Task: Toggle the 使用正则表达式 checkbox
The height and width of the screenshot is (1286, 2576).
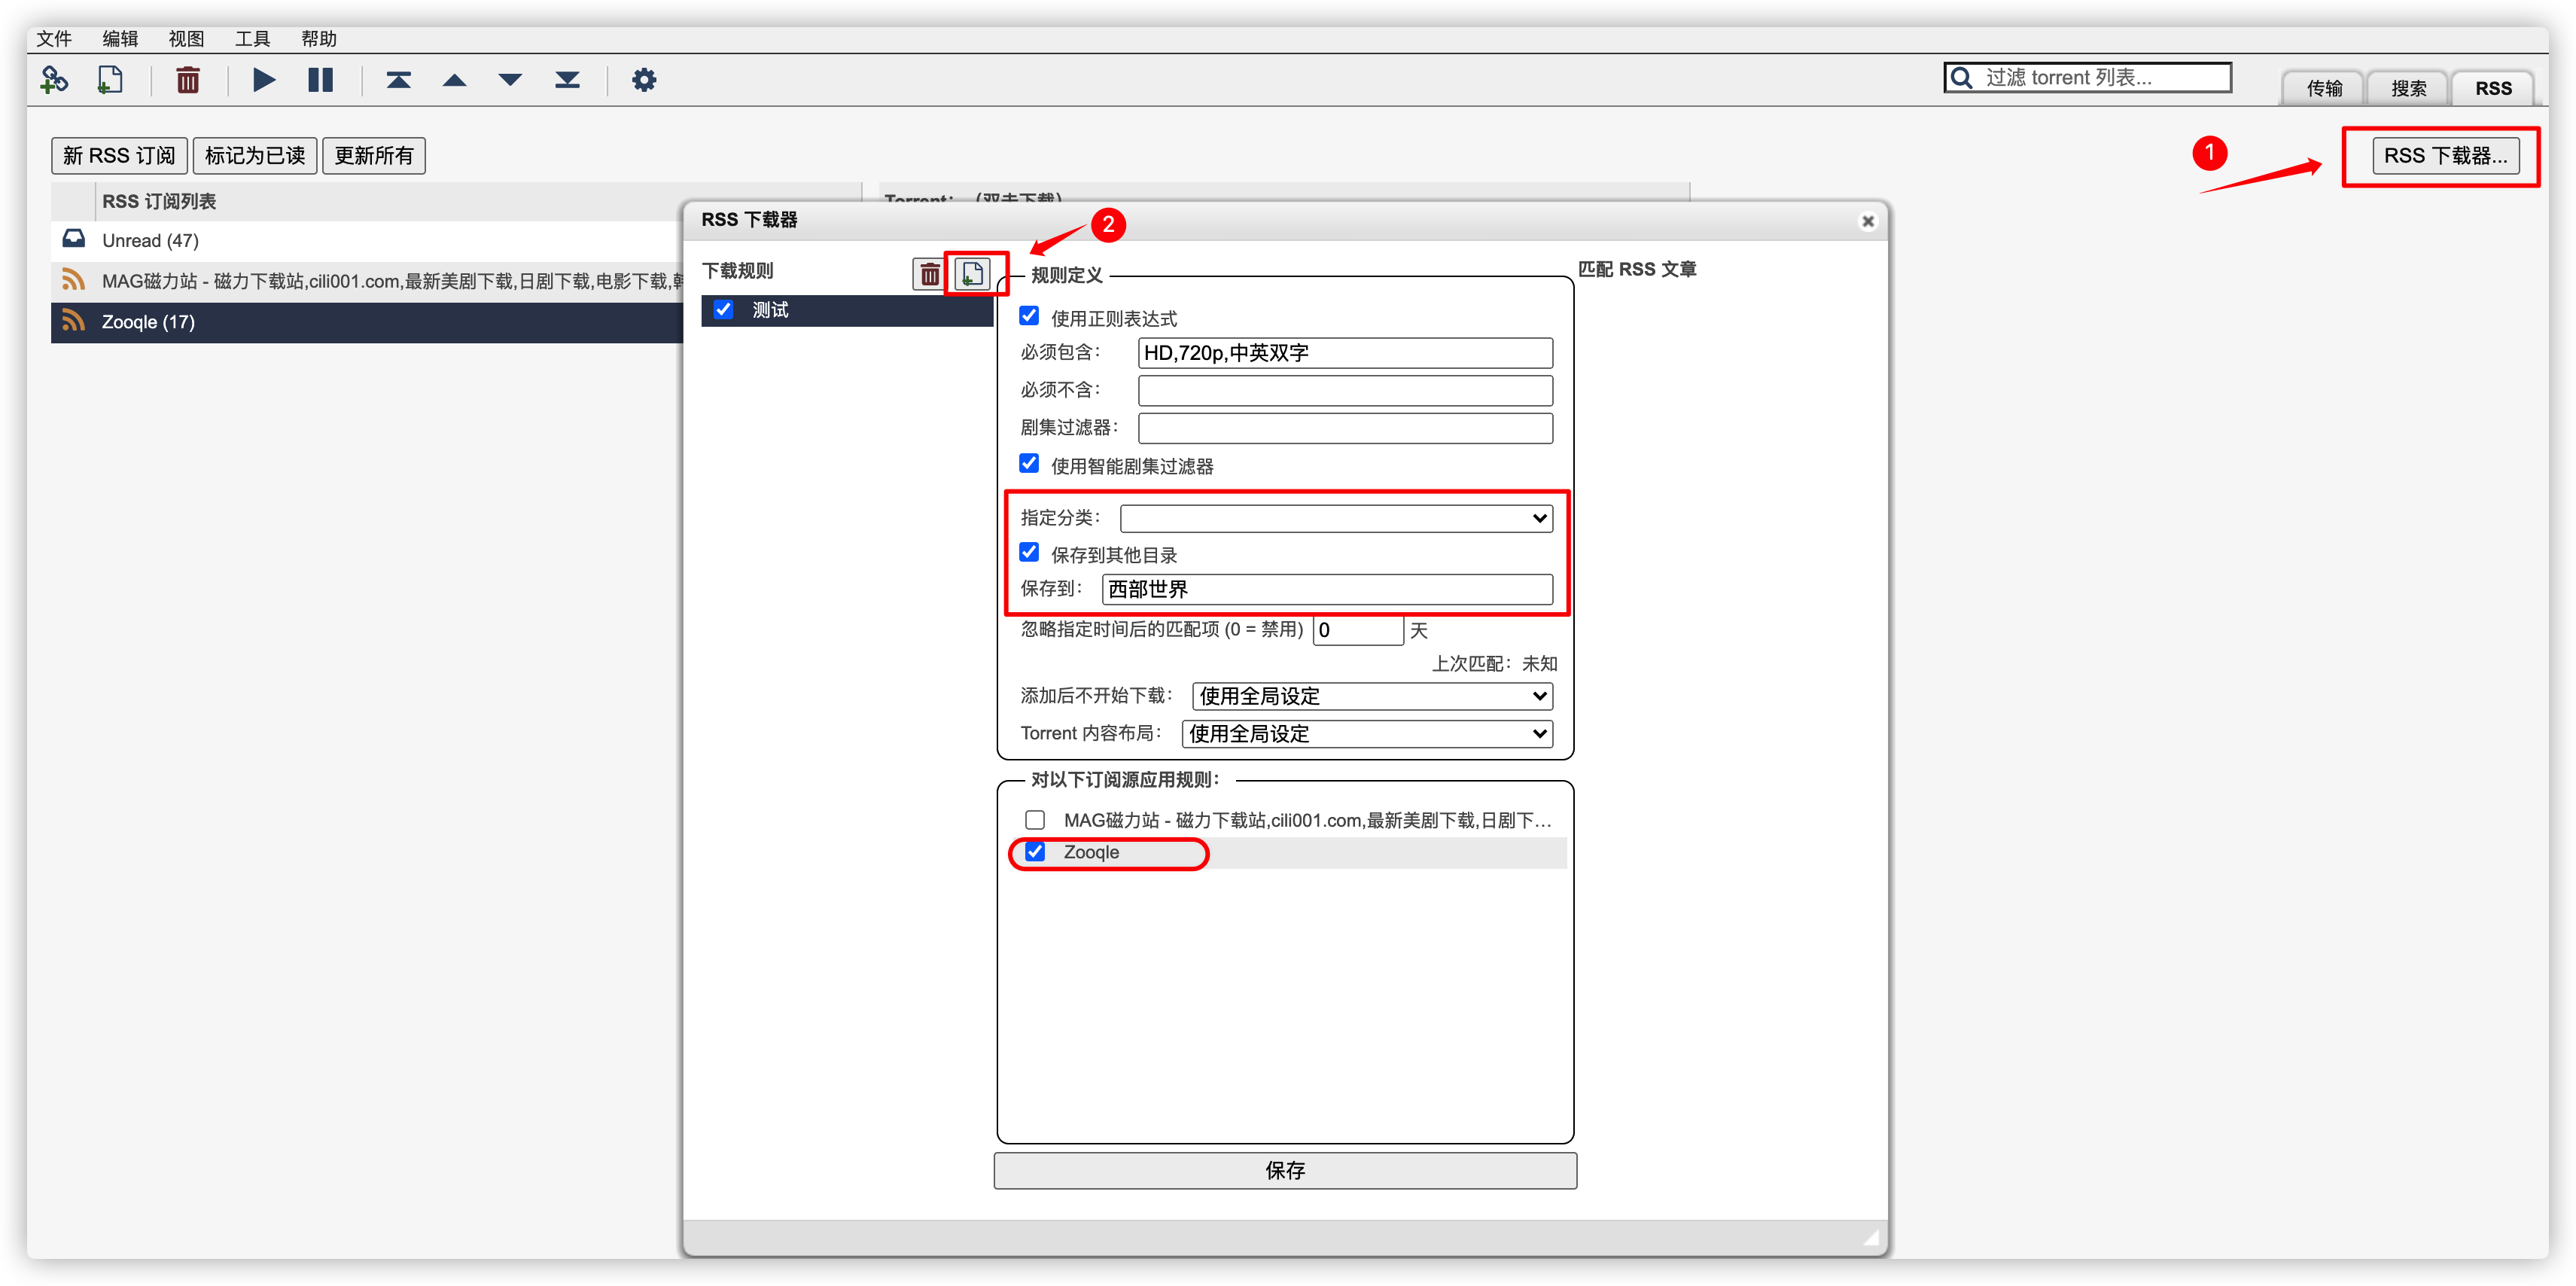Action: click(1029, 316)
